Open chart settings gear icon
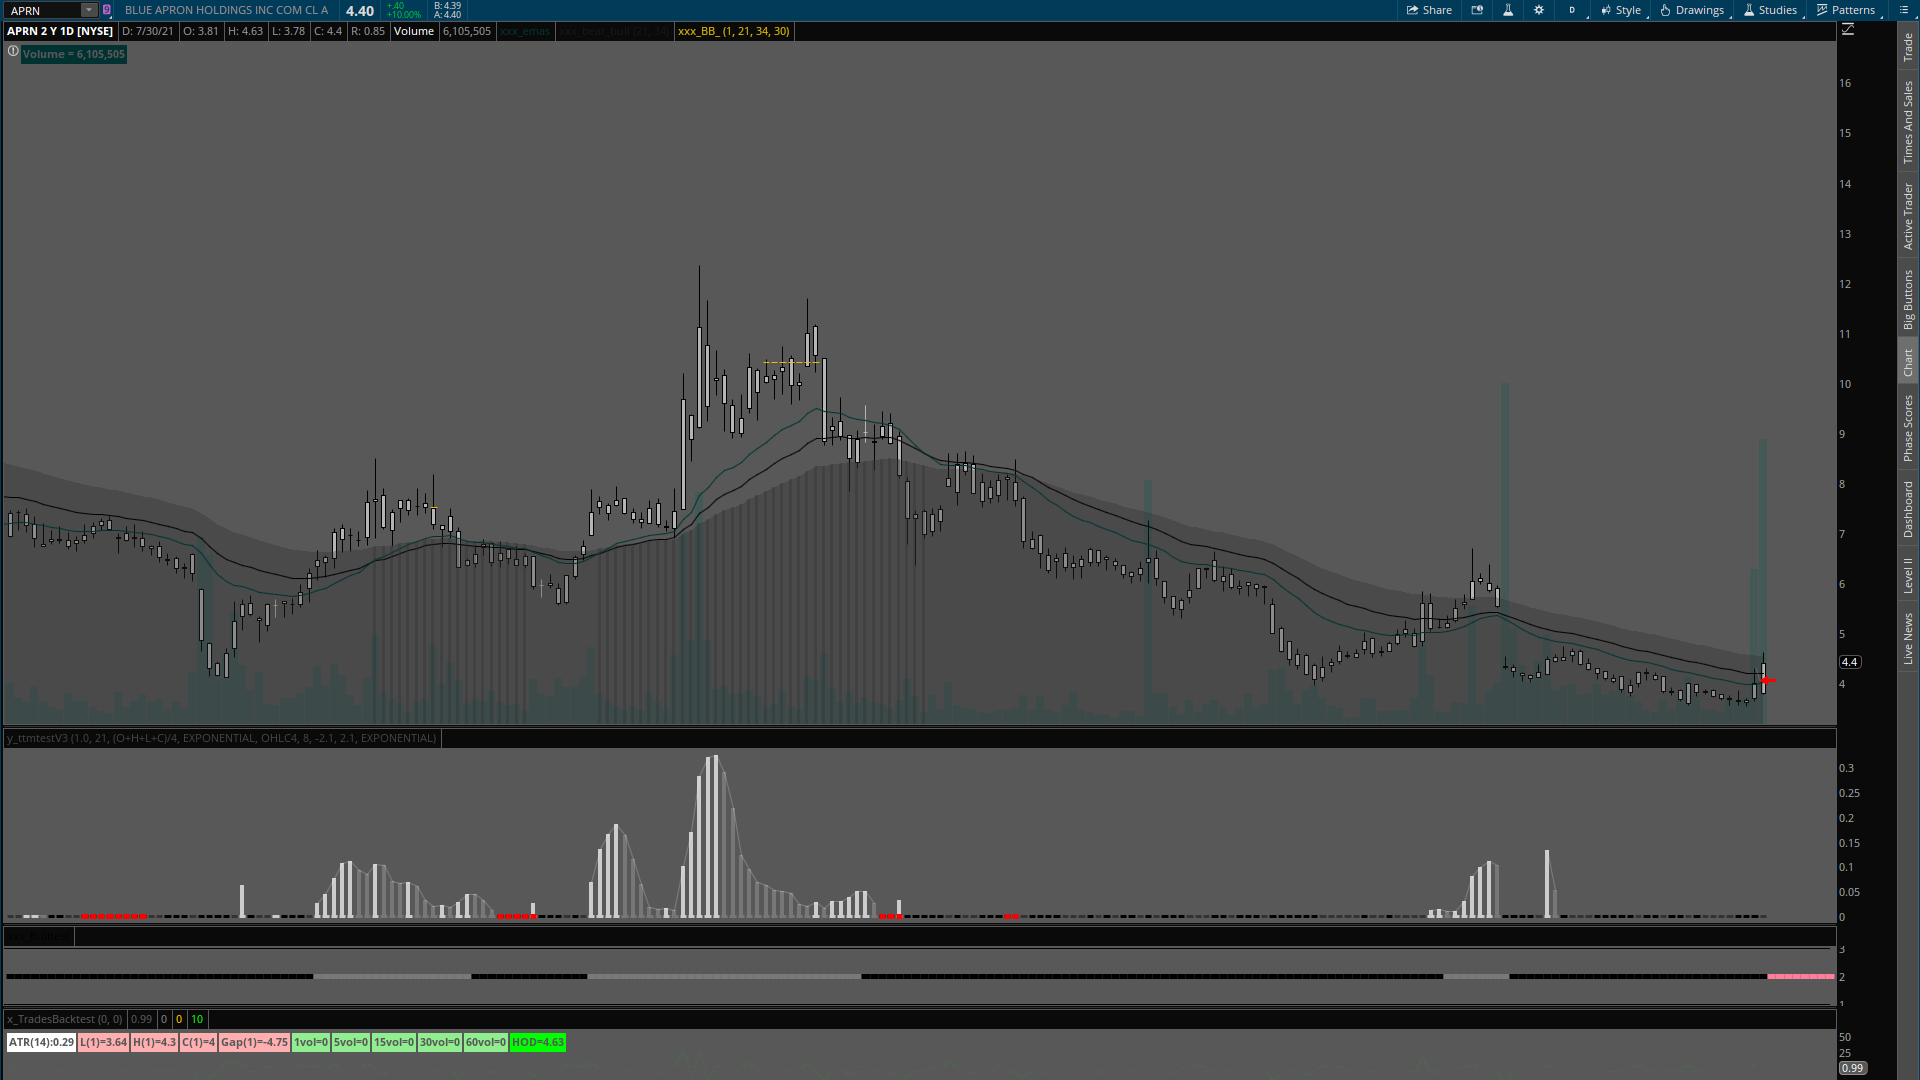The image size is (1920, 1080). coord(1539,10)
